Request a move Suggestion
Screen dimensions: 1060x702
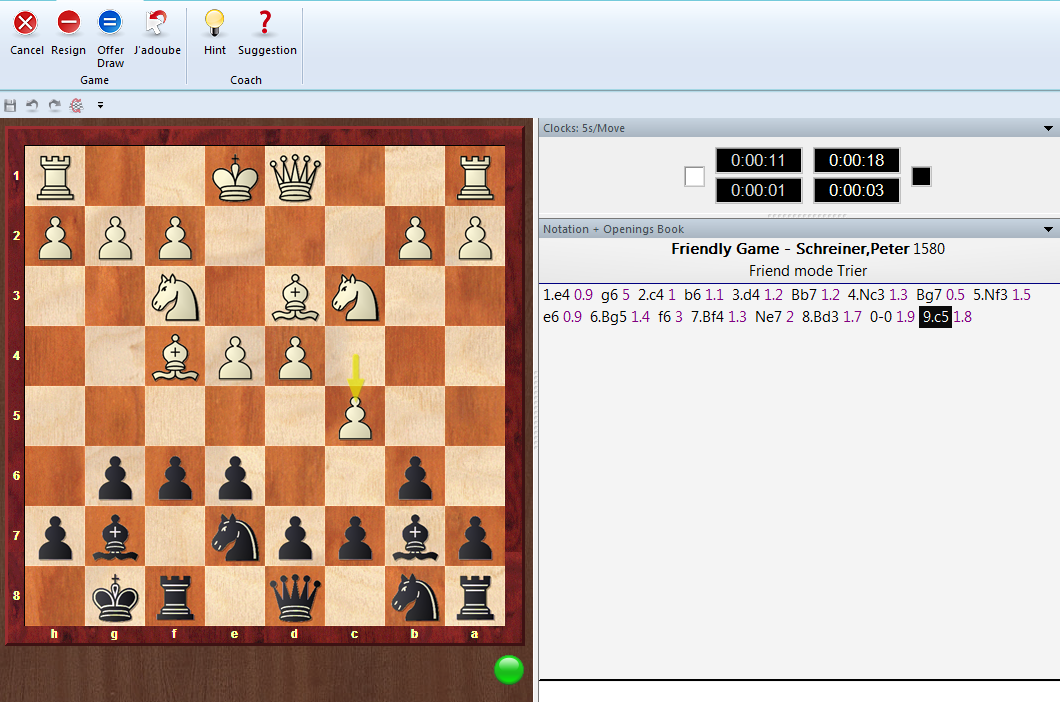tap(266, 22)
